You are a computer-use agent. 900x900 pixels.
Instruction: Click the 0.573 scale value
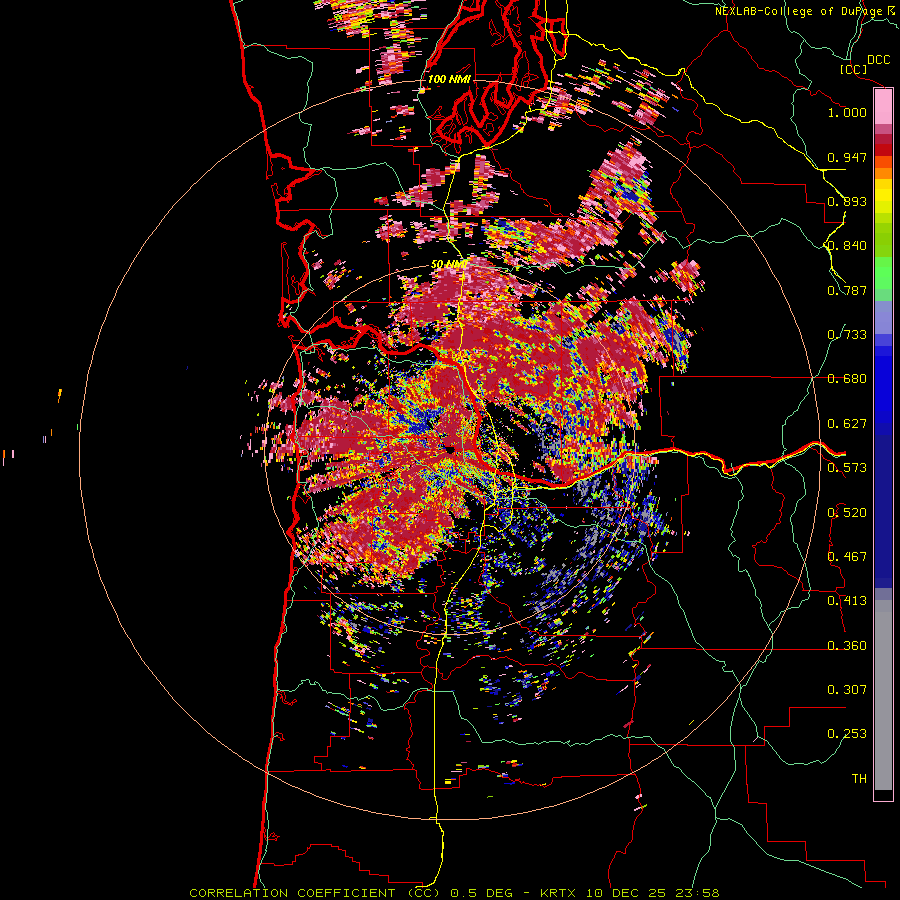[x=847, y=468]
